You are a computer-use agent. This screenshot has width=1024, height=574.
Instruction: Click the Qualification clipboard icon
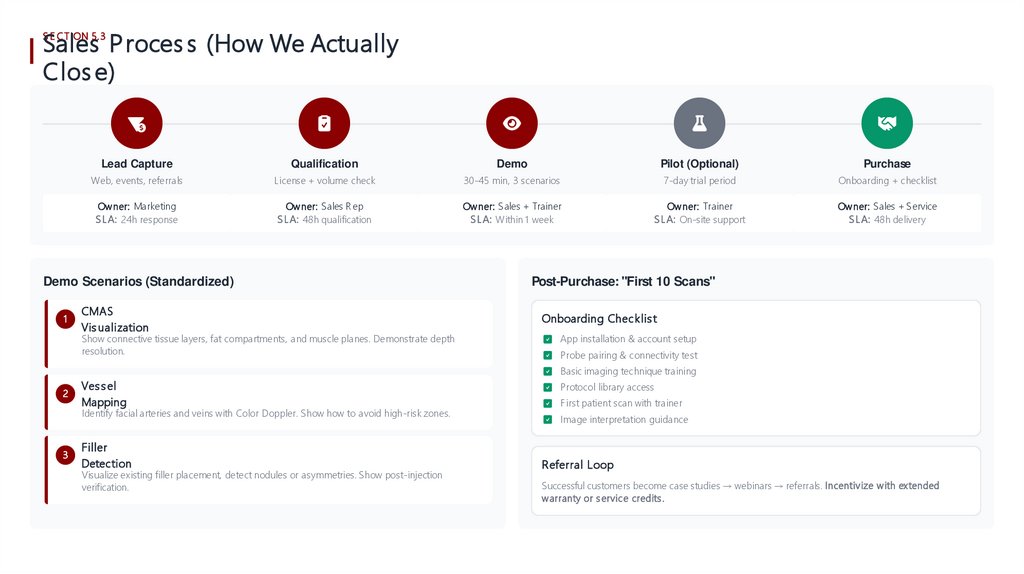324,124
